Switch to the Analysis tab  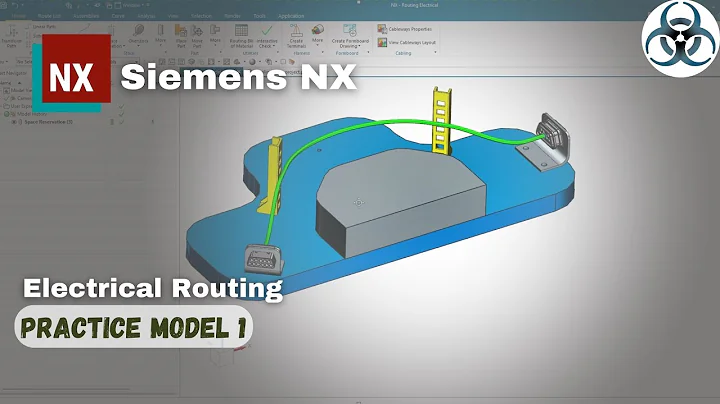(x=146, y=16)
